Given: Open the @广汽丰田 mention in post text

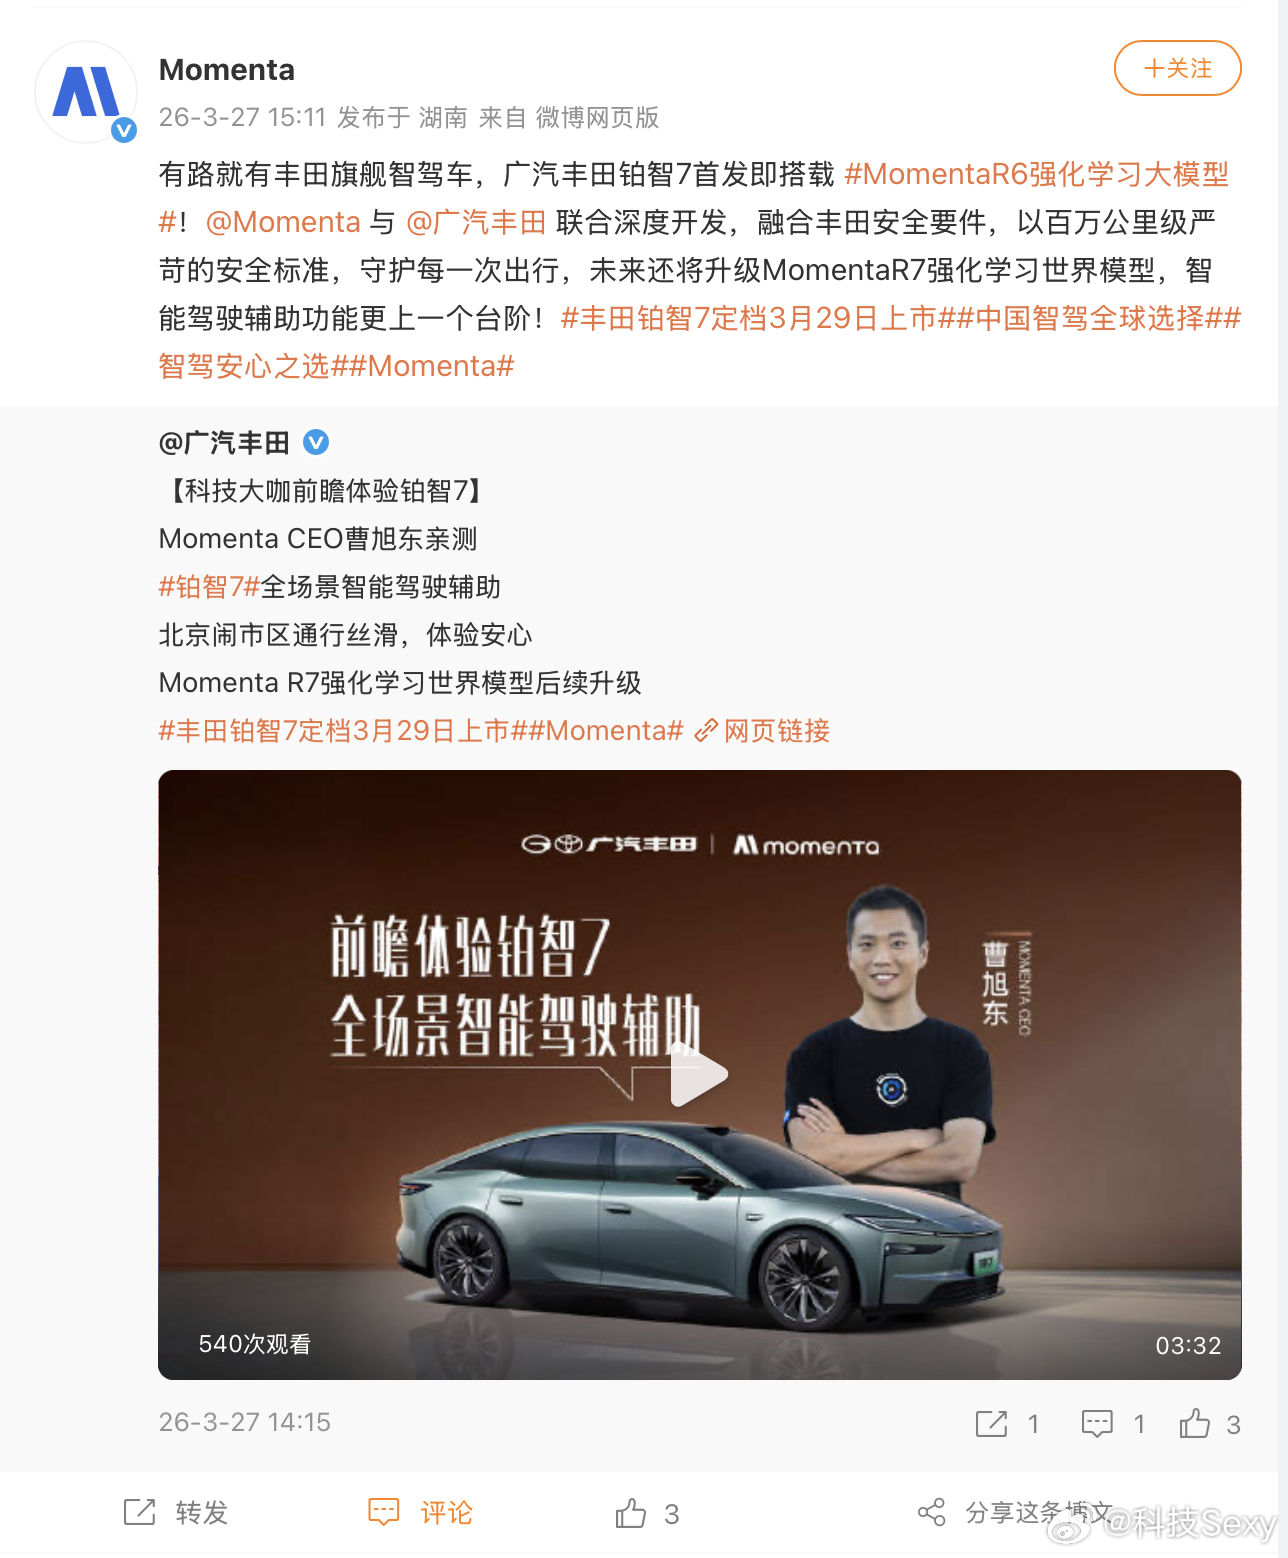Looking at the screenshot, I should pyautogui.click(x=476, y=222).
